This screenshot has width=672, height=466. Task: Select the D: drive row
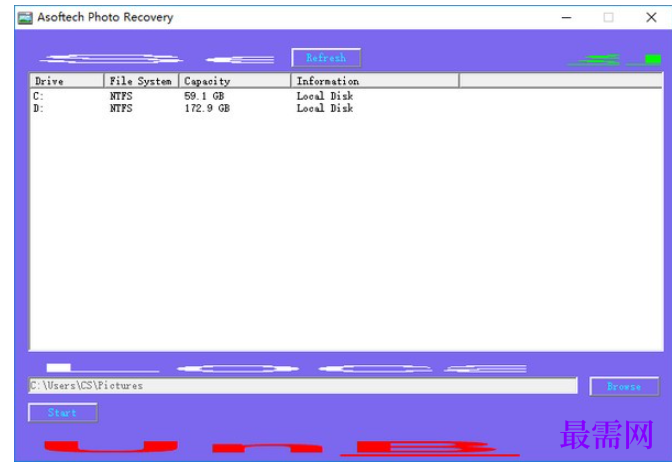tap(345, 108)
